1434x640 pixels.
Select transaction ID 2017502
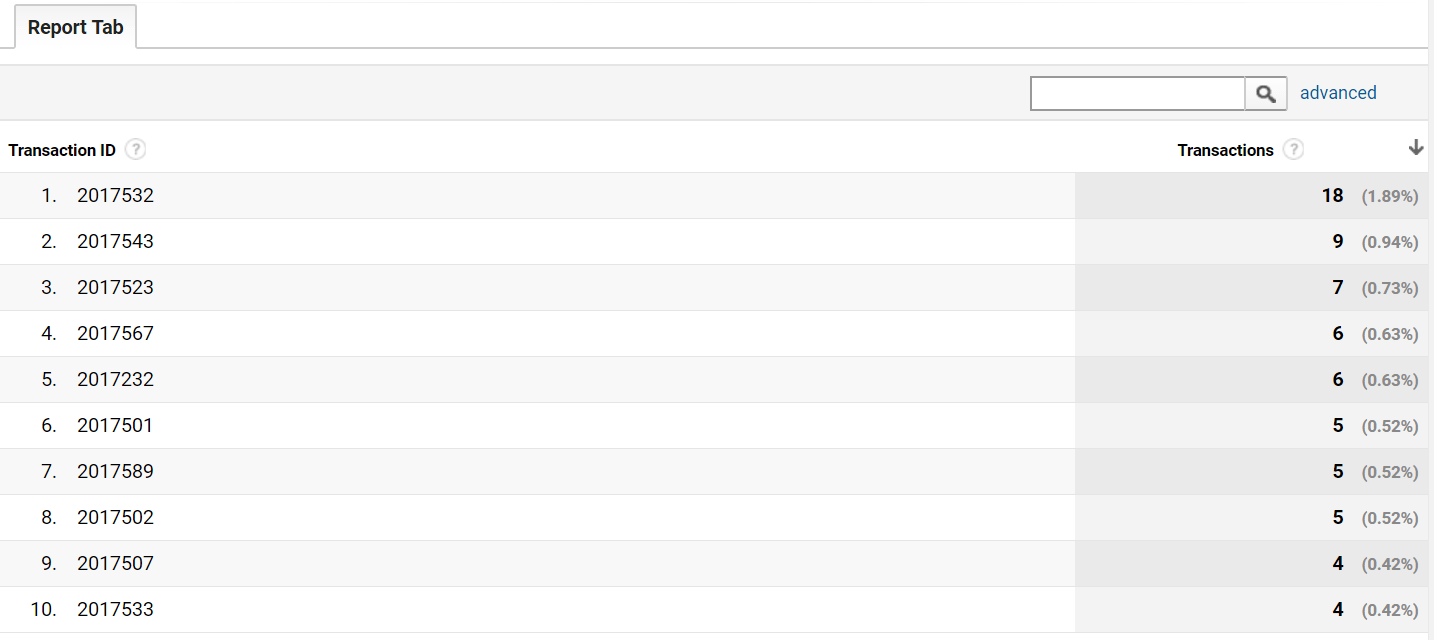[x=115, y=518]
